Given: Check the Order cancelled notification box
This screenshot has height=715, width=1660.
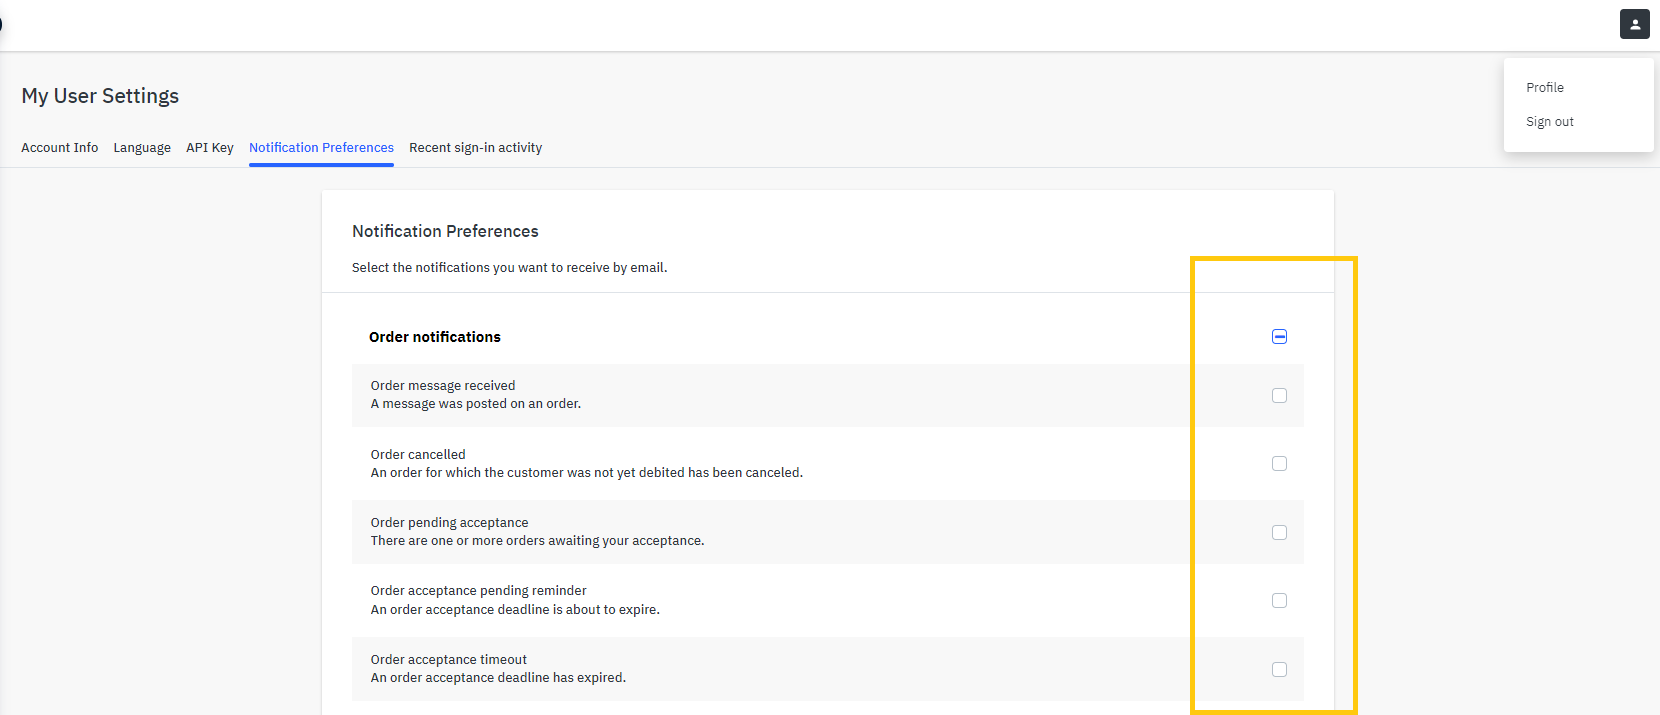Looking at the screenshot, I should (1279, 464).
